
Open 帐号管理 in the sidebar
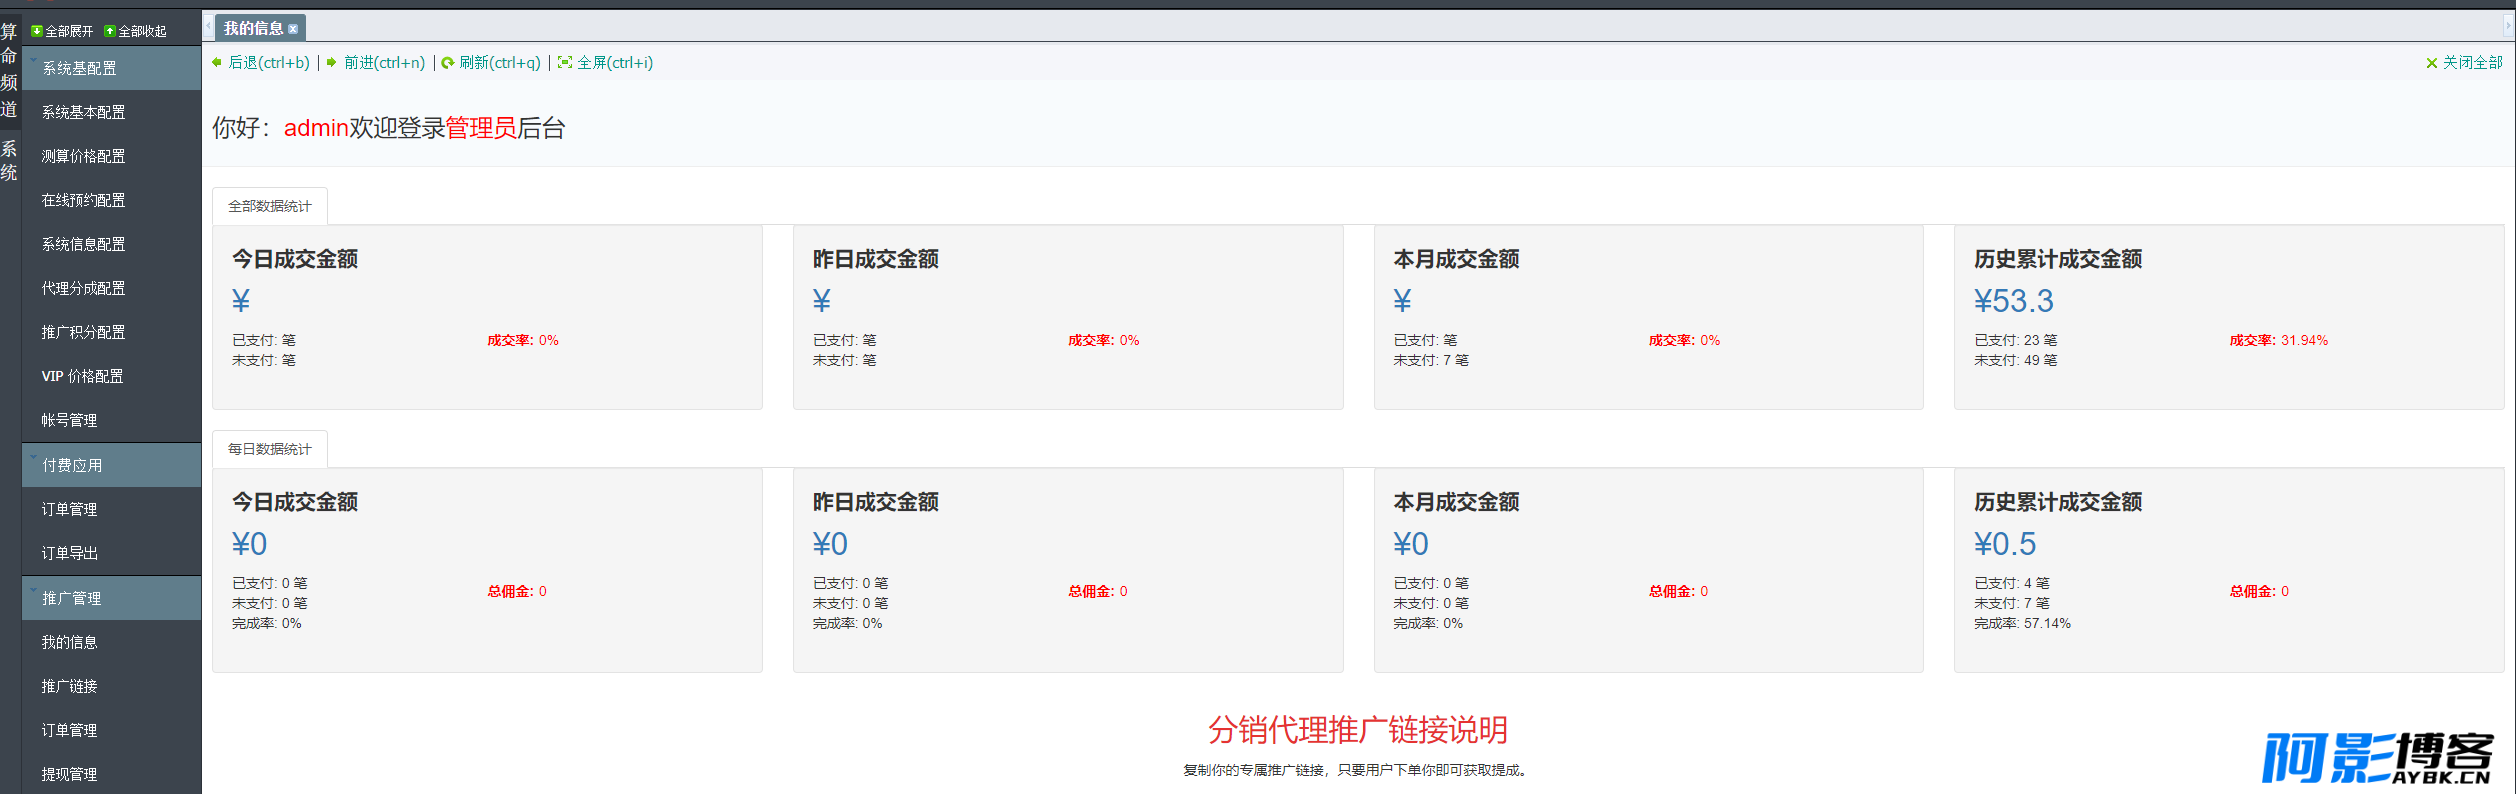69,420
